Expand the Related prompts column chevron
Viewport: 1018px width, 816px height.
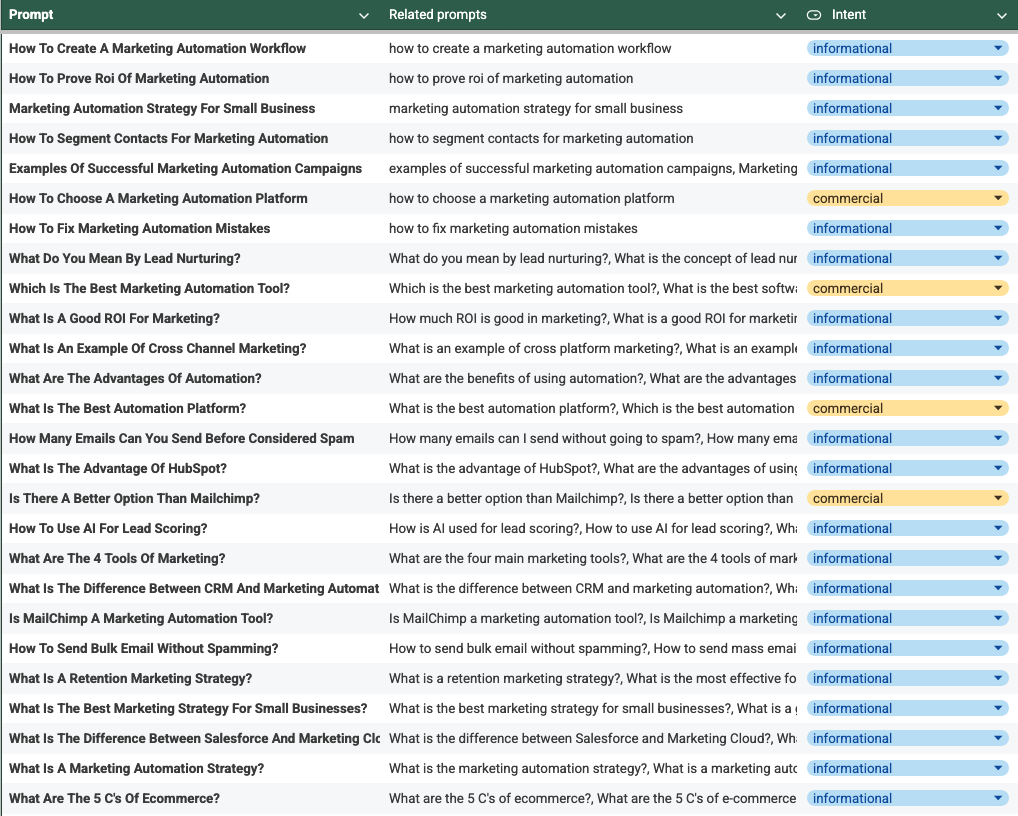[782, 16]
